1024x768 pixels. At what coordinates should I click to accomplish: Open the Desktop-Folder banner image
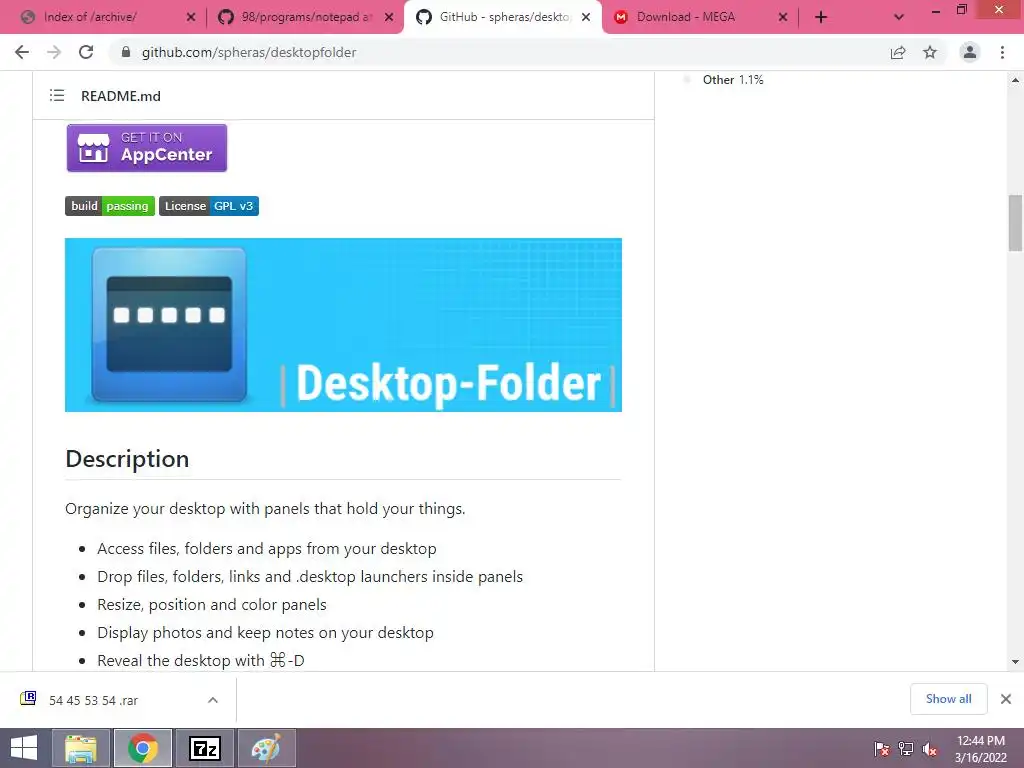[344, 325]
